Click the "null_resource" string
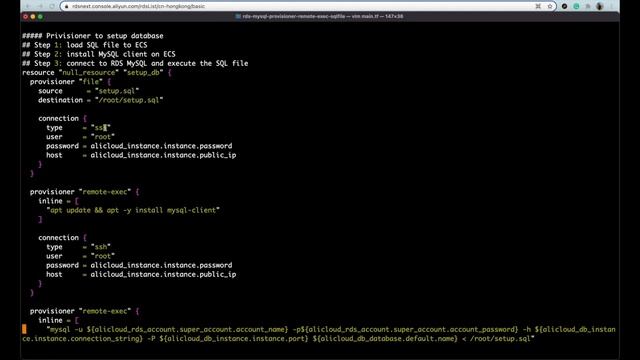The width and height of the screenshot is (640, 360). [89, 73]
